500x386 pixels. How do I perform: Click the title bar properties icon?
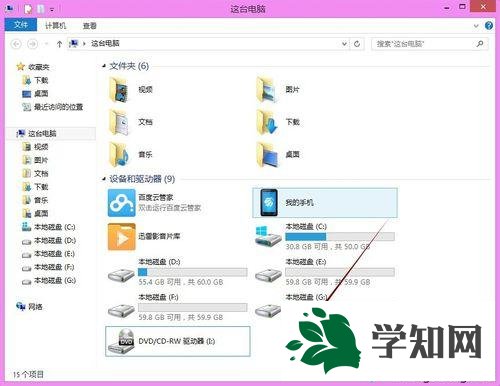28,9
